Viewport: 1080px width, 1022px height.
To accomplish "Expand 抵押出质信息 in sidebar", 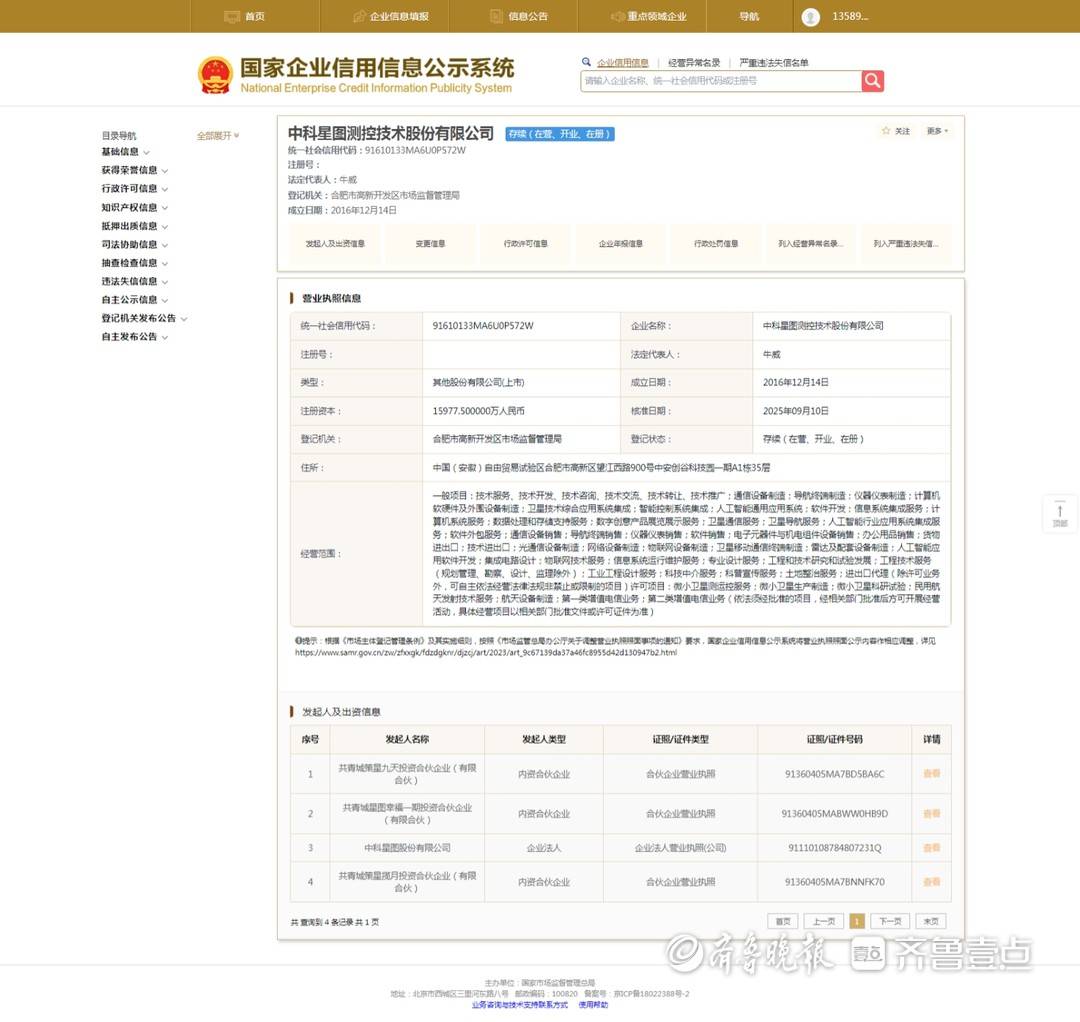I will pos(134,226).
